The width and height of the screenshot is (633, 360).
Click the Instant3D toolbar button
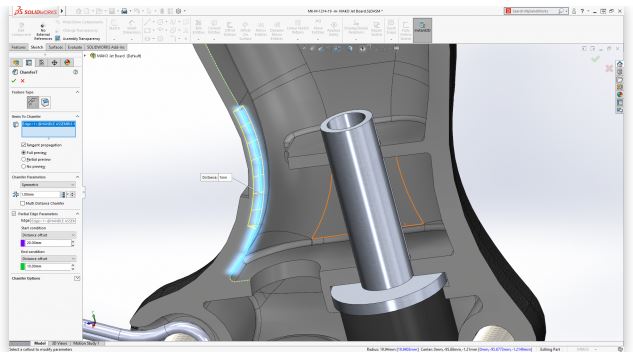tap(422, 30)
